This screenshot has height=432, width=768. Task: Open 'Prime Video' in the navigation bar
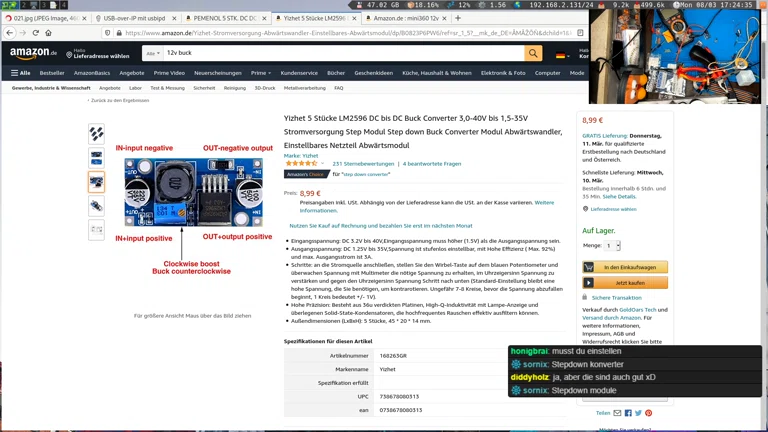[169, 73]
